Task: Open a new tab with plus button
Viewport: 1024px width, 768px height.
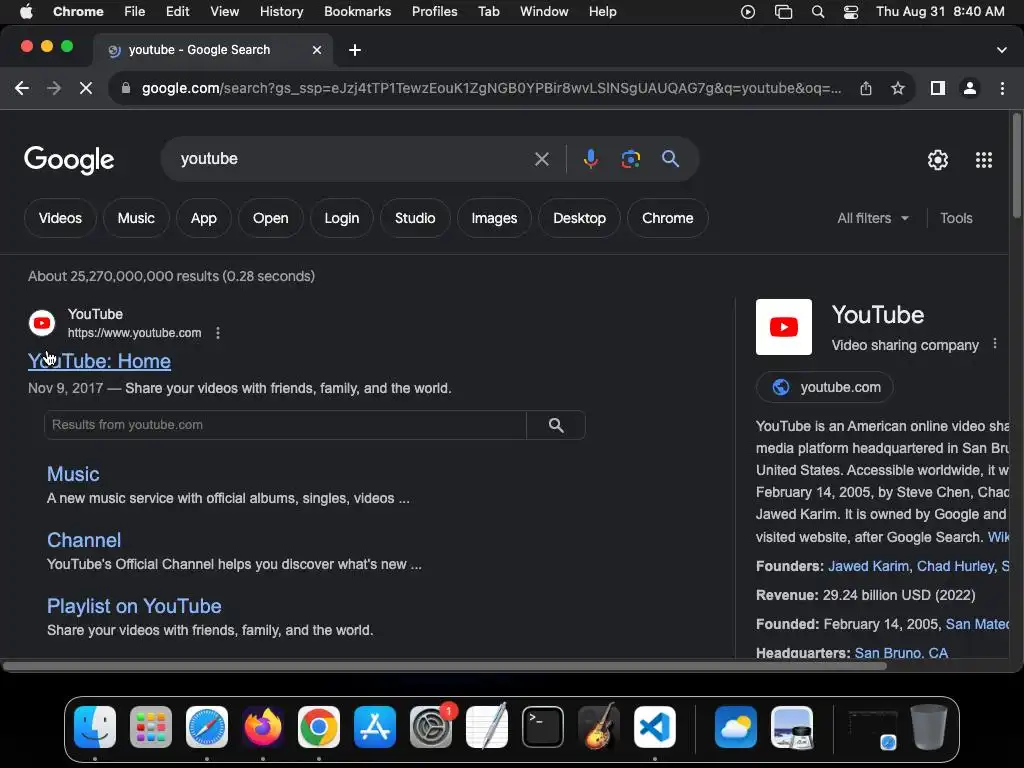Action: [x=355, y=50]
